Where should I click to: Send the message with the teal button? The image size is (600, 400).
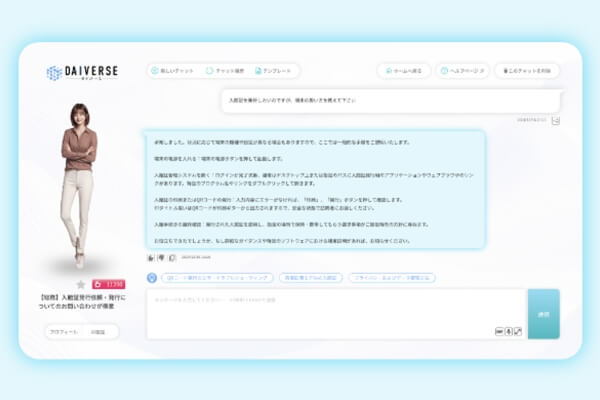click(544, 314)
